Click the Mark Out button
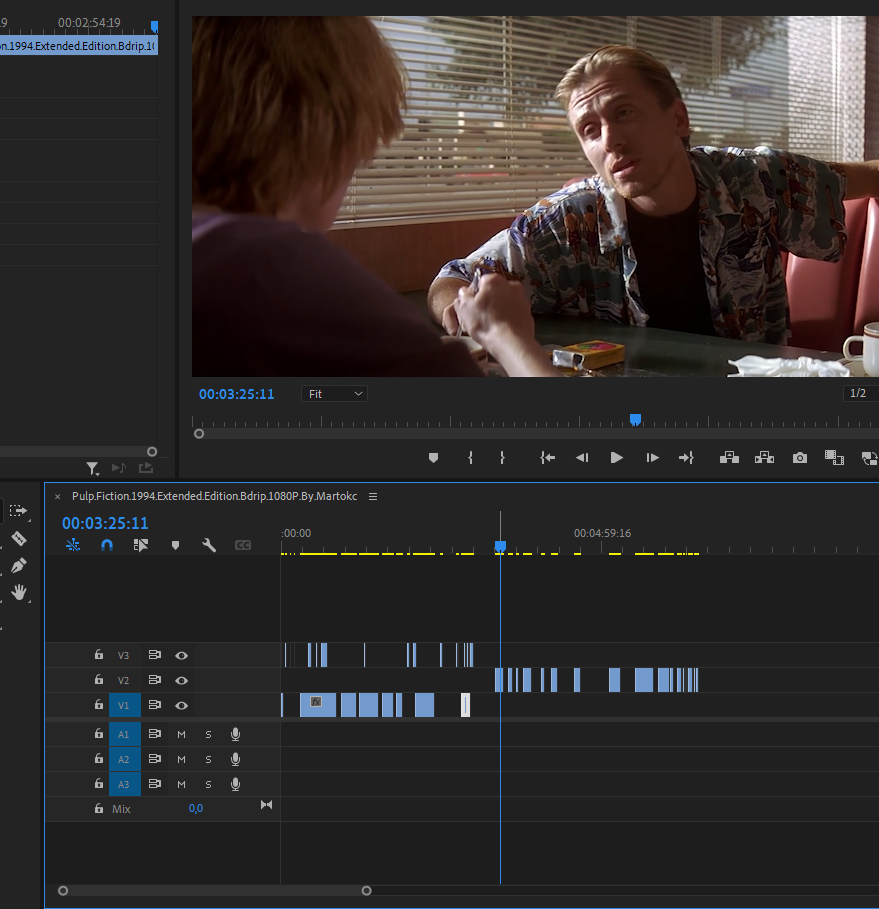 [502, 458]
